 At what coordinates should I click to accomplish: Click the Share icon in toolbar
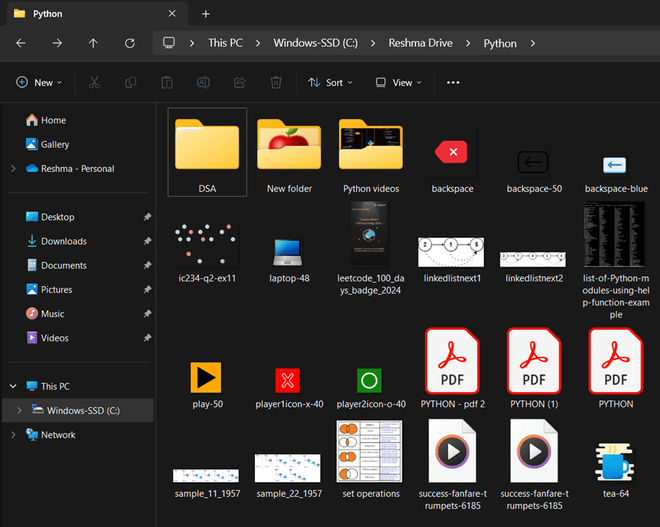[240, 83]
